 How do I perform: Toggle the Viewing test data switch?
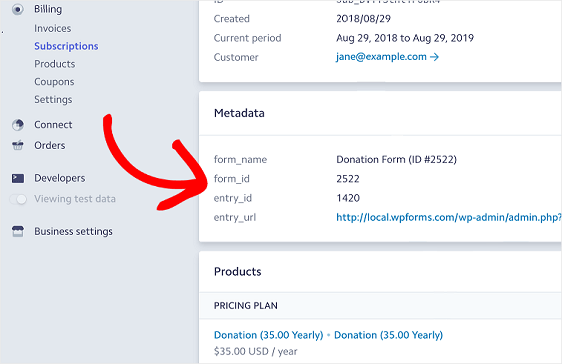[x=18, y=199]
